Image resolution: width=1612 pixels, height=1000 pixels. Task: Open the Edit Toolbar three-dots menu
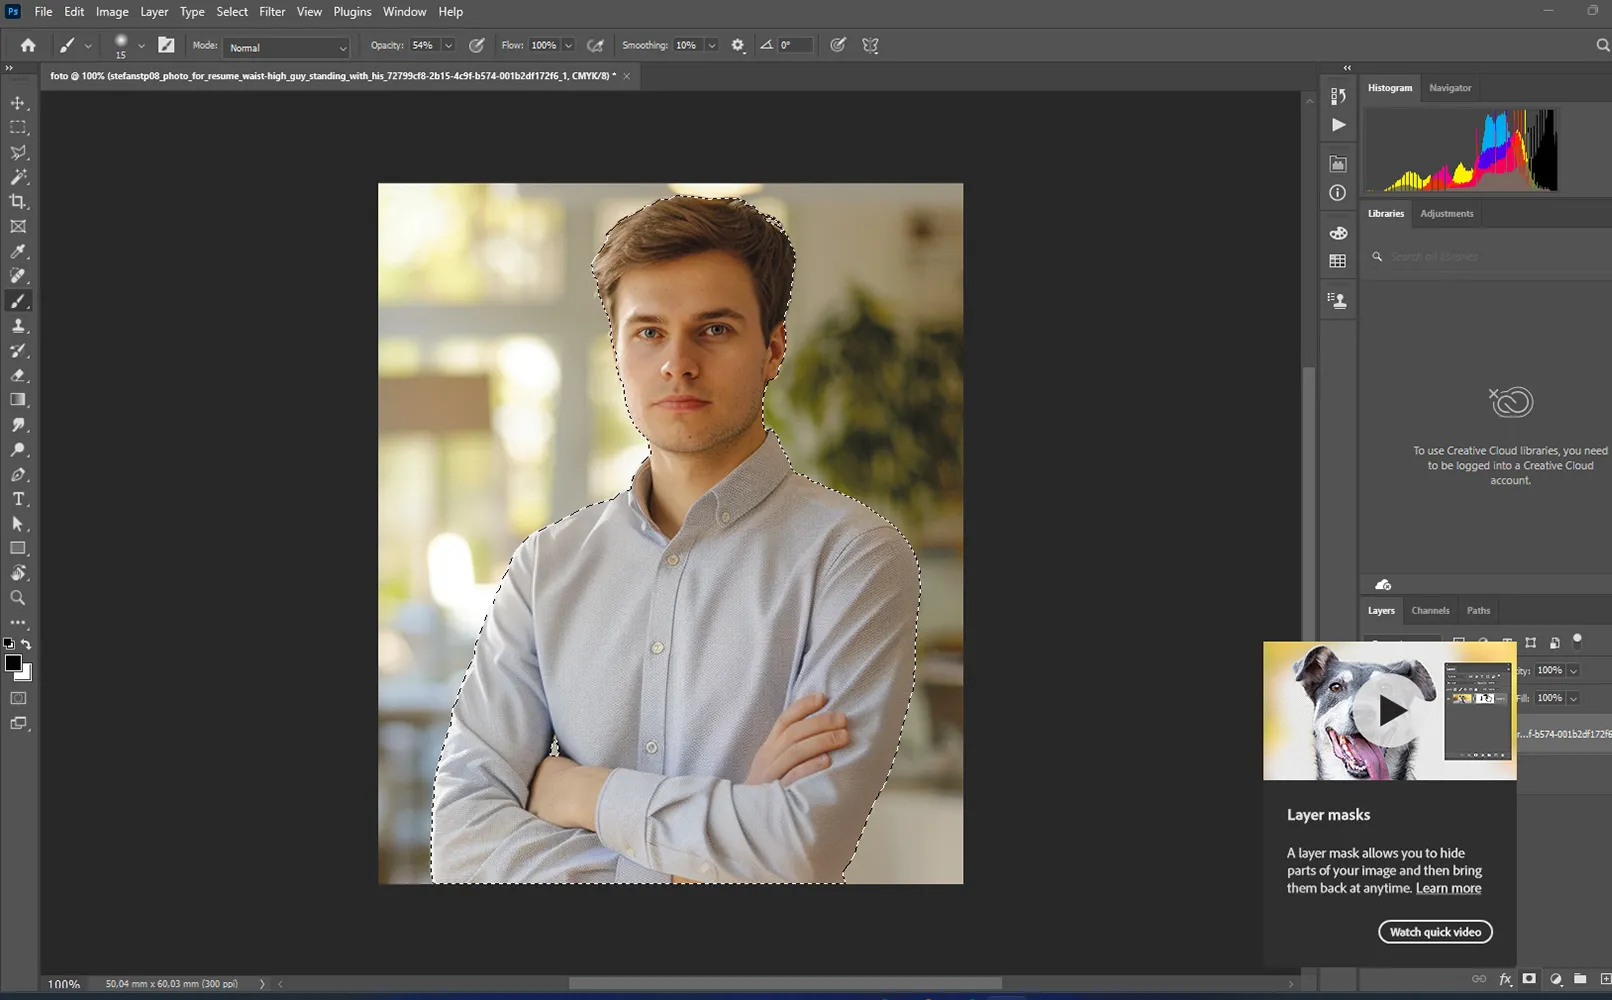click(x=18, y=622)
